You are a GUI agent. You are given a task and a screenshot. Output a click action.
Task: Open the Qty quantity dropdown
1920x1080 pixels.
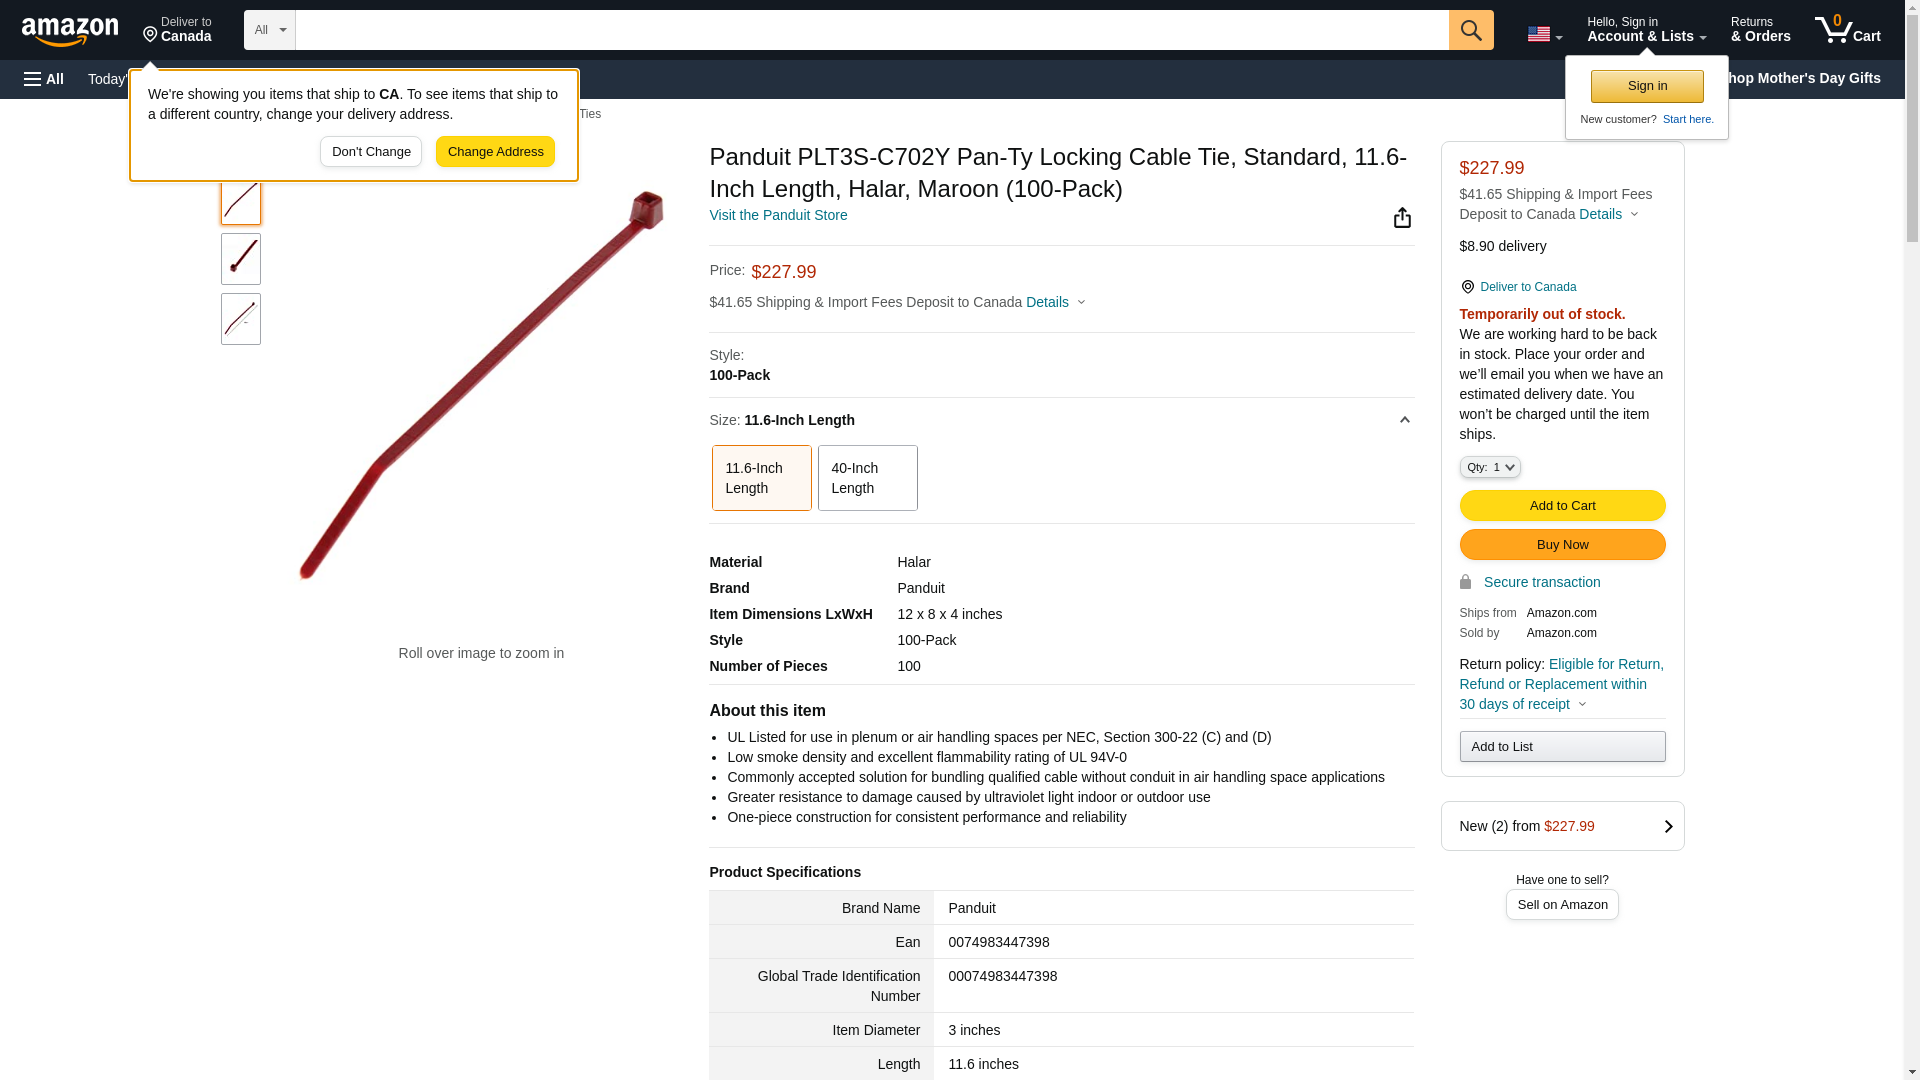pos(1489,467)
